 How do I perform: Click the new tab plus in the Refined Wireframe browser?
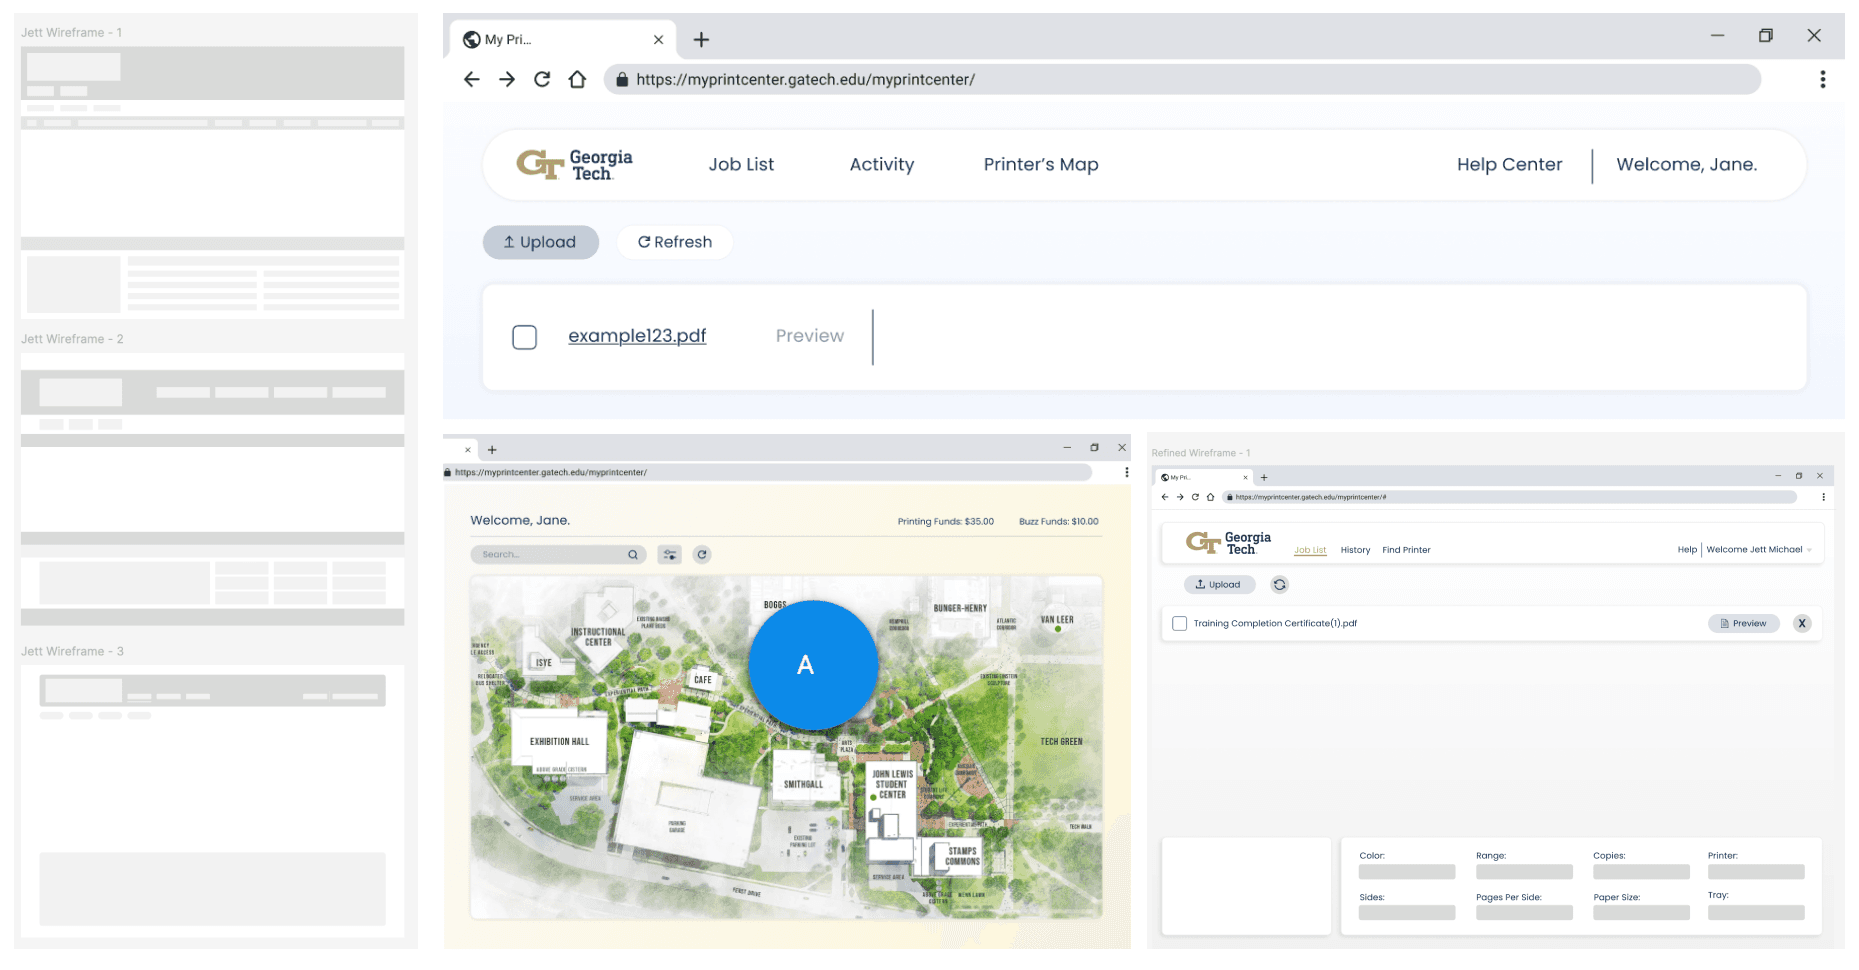coord(1264,478)
